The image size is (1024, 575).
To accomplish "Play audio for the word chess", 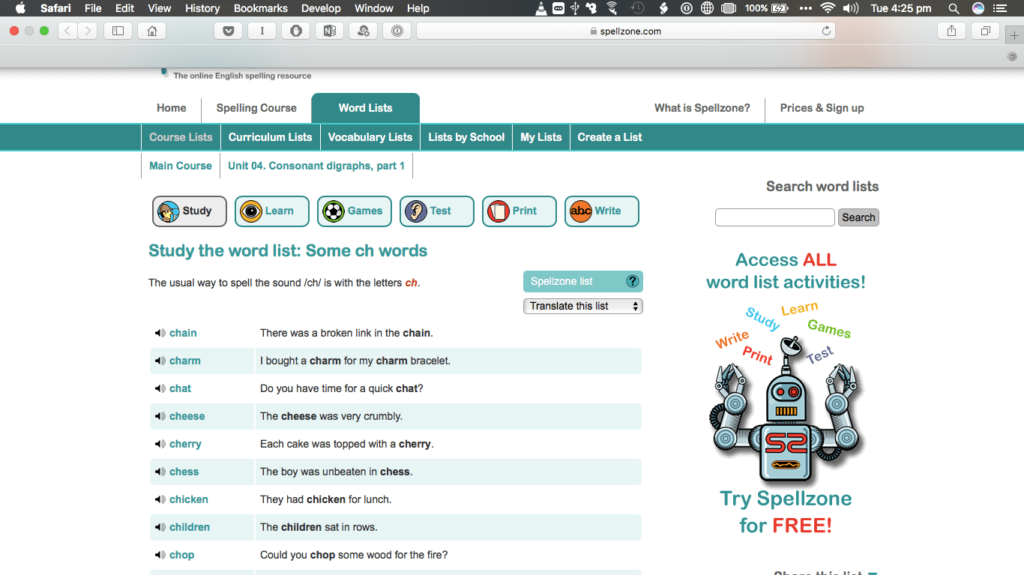I will tap(160, 472).
